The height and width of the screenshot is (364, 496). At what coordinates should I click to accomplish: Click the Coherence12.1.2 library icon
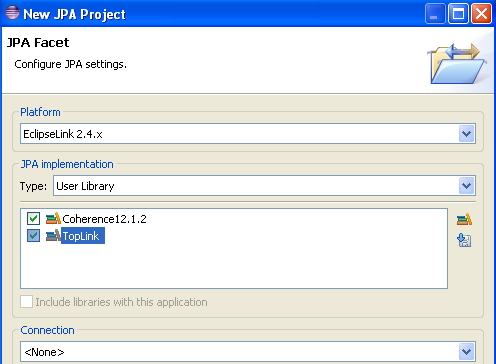pyautogui.click(x=53, y=219)
